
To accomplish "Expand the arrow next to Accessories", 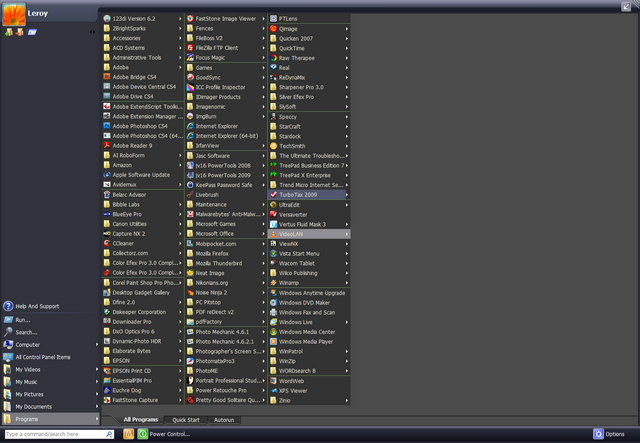I will 180,38.
